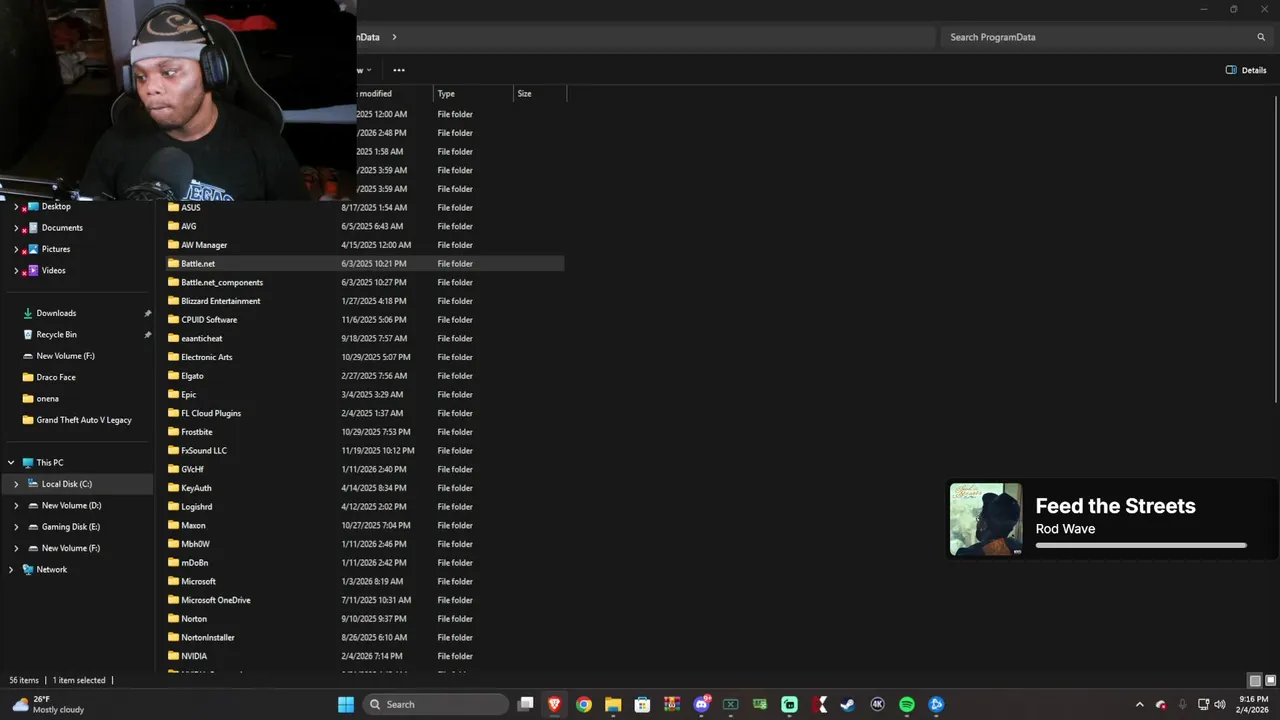Select the Elgato folder row
Image resolution: width=1280 pixels, height=720 pixels.
(365, 376)
